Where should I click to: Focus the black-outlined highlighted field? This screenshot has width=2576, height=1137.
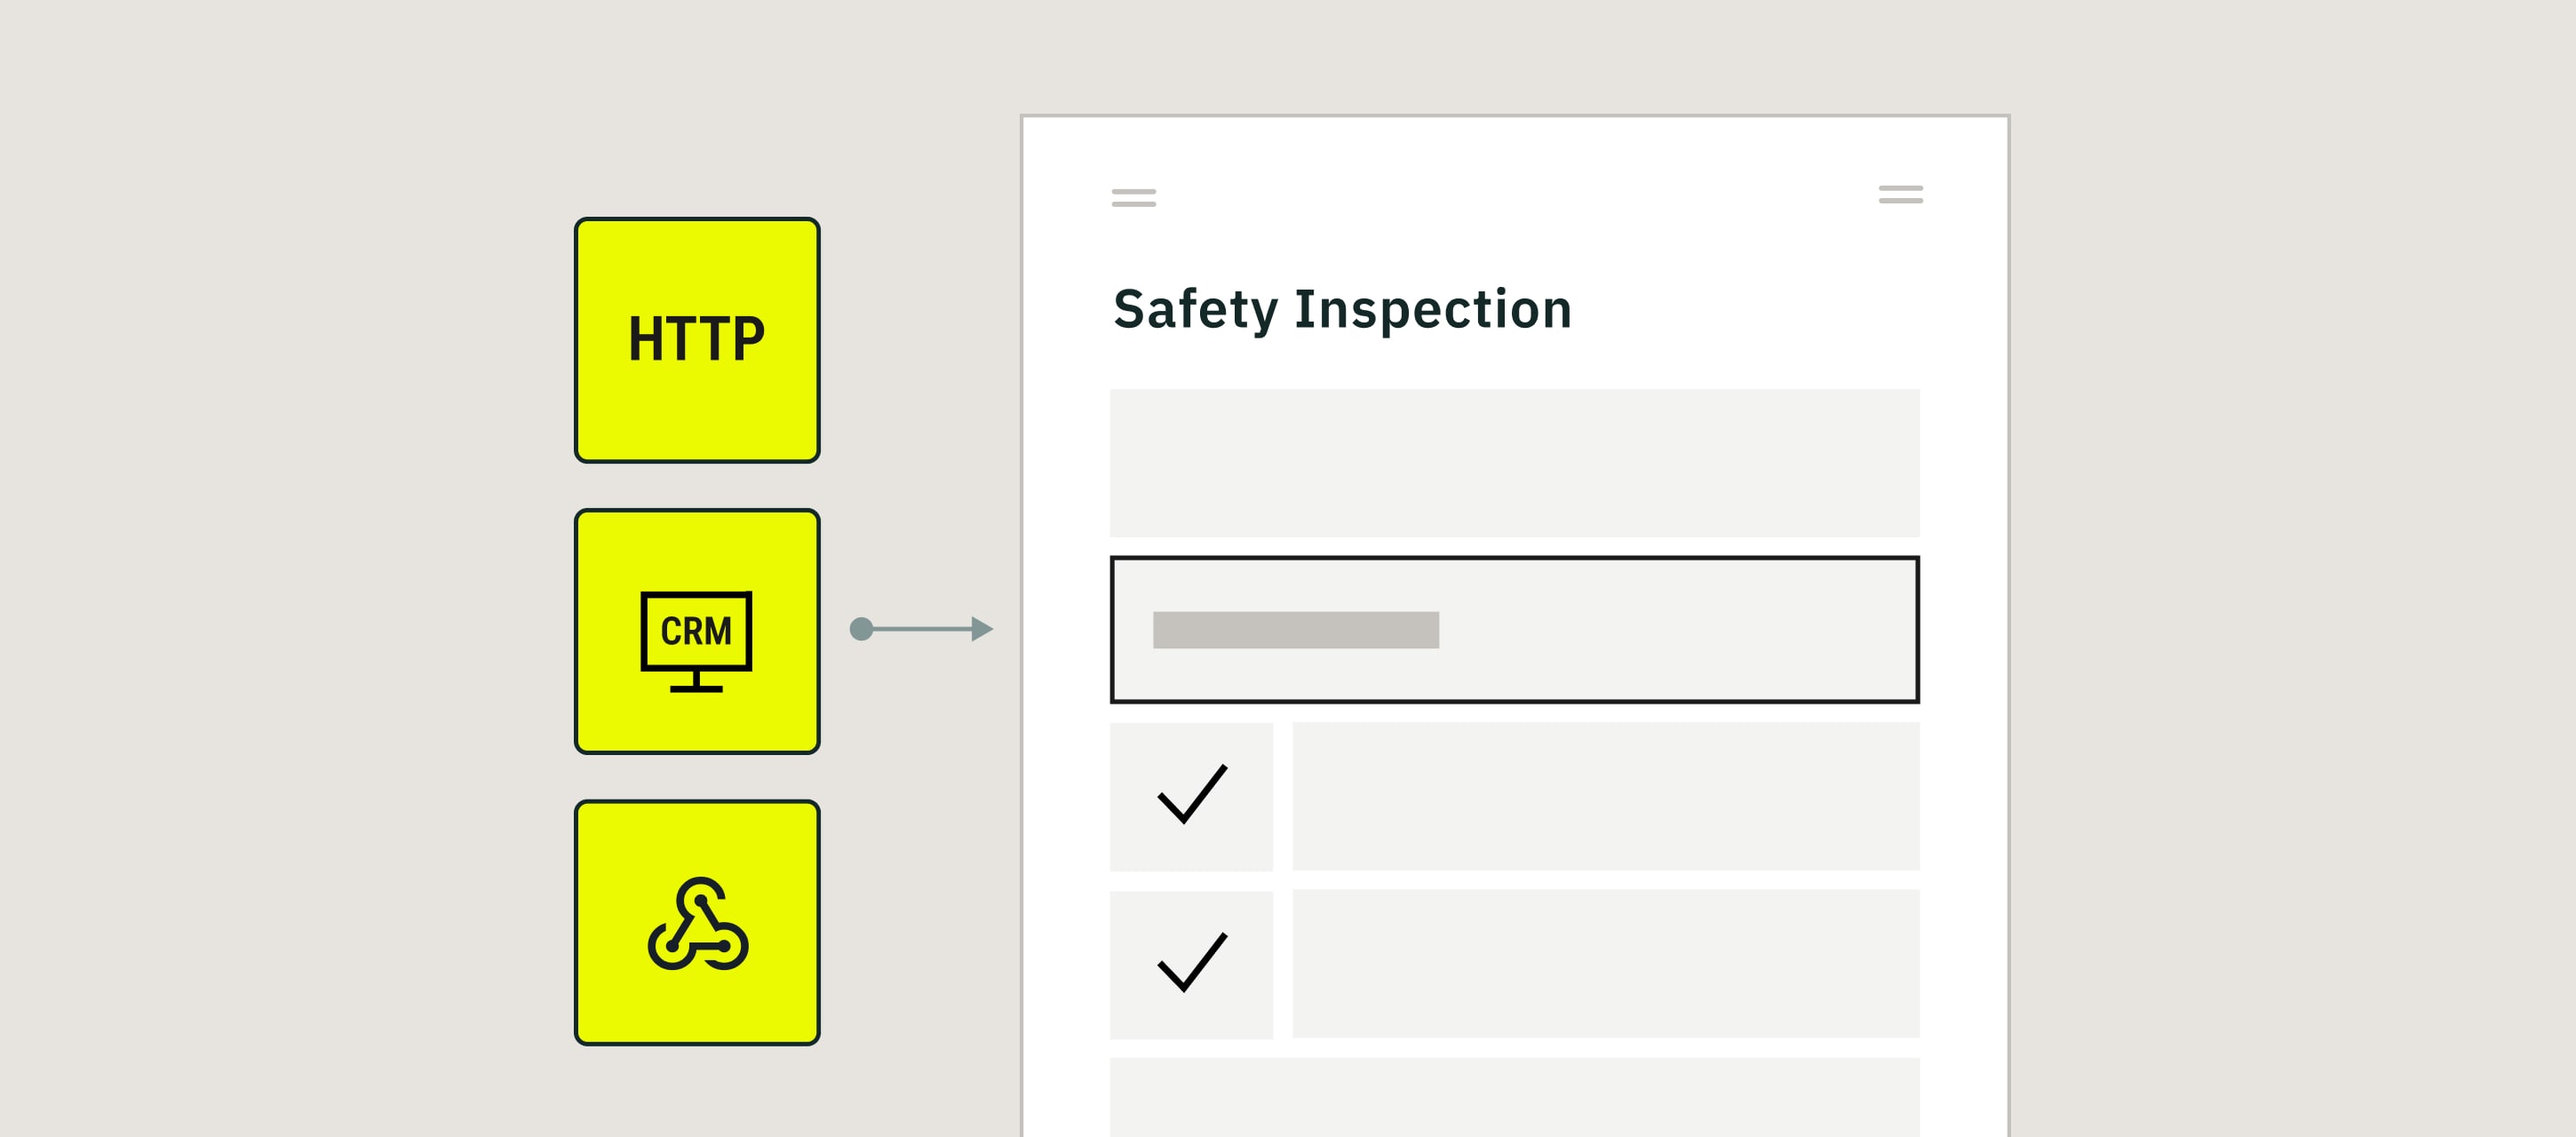(x=1514, y=630)
